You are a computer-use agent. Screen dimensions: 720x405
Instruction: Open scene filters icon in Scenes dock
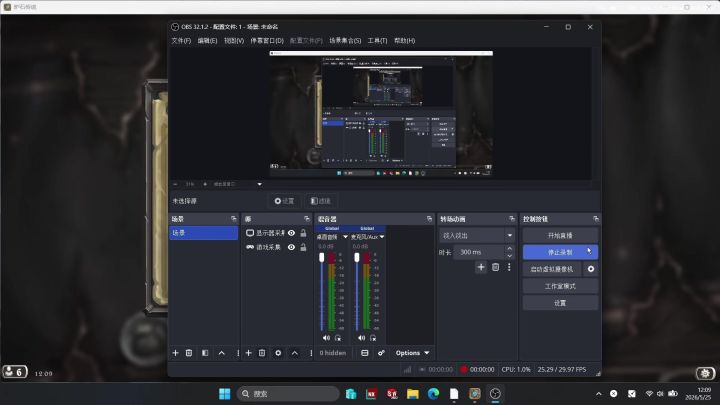tap(205, 353)
